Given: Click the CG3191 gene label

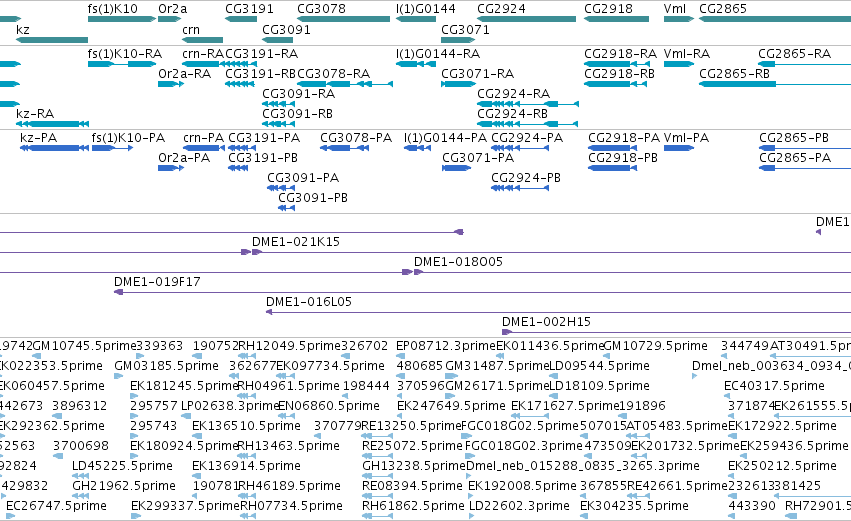Looking at the screenshot, I should (x=249, y=9).
